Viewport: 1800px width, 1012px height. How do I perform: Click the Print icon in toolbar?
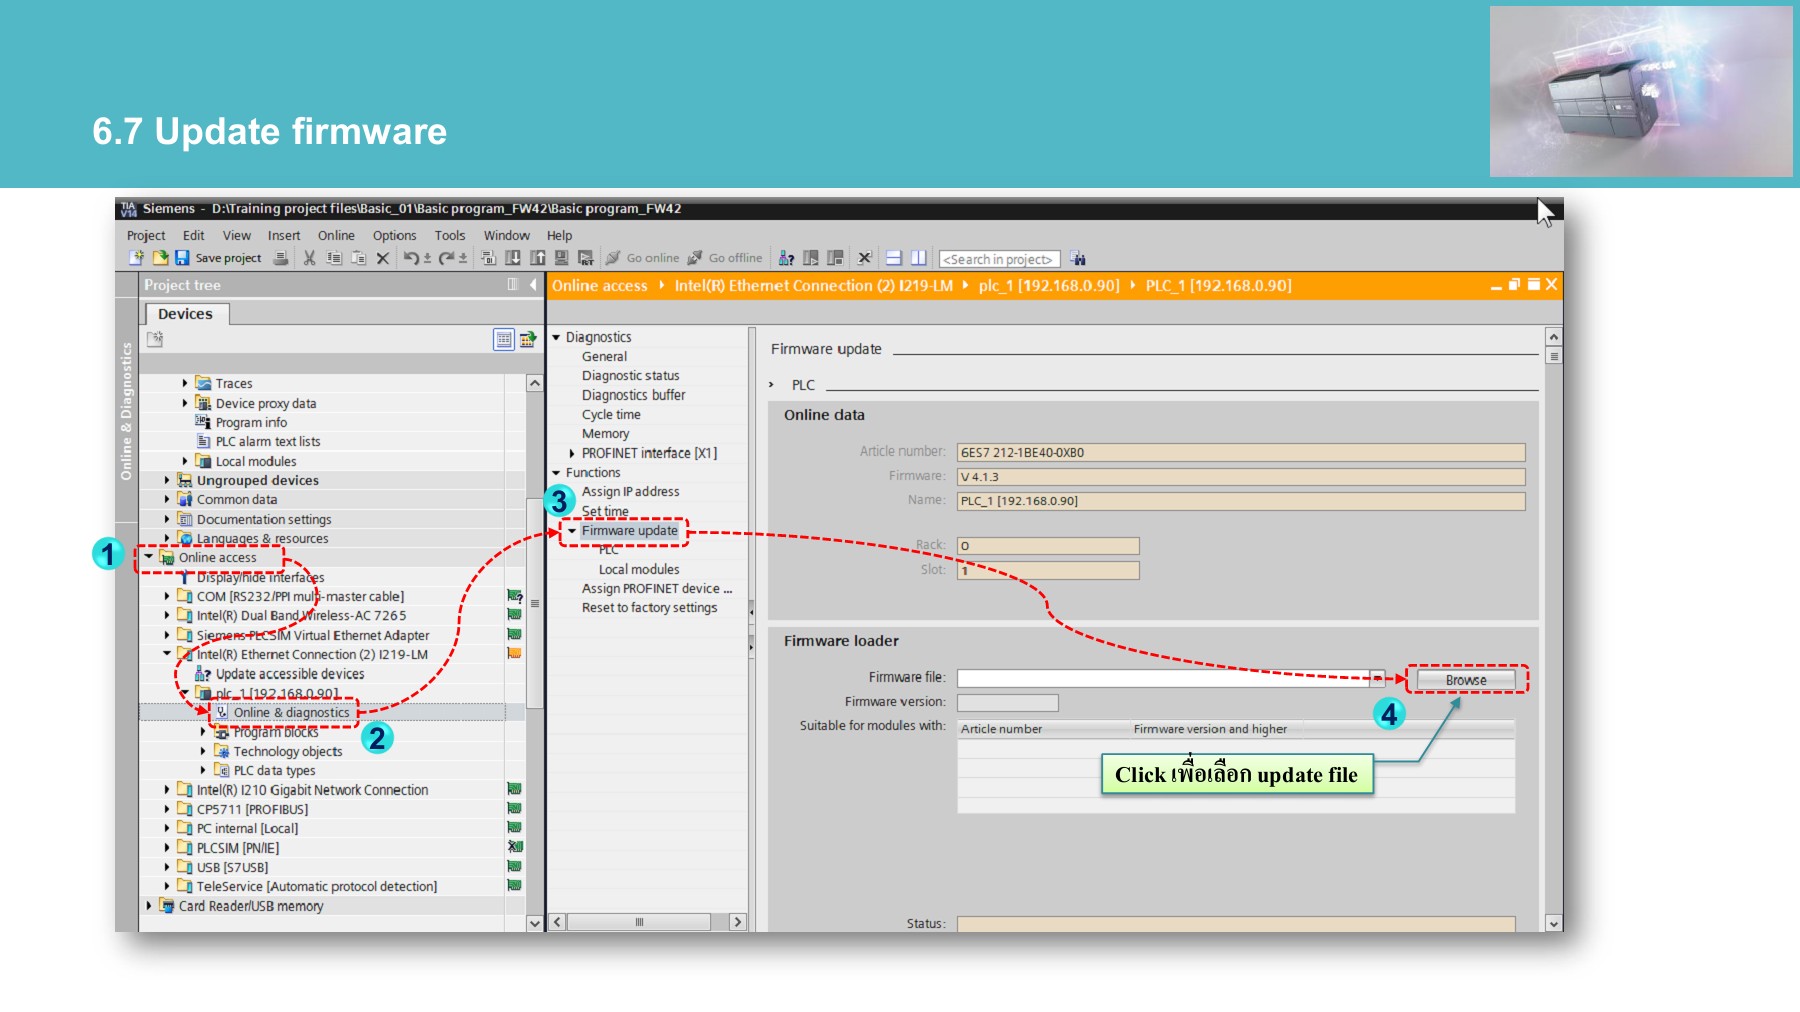(x=281, y=258)
